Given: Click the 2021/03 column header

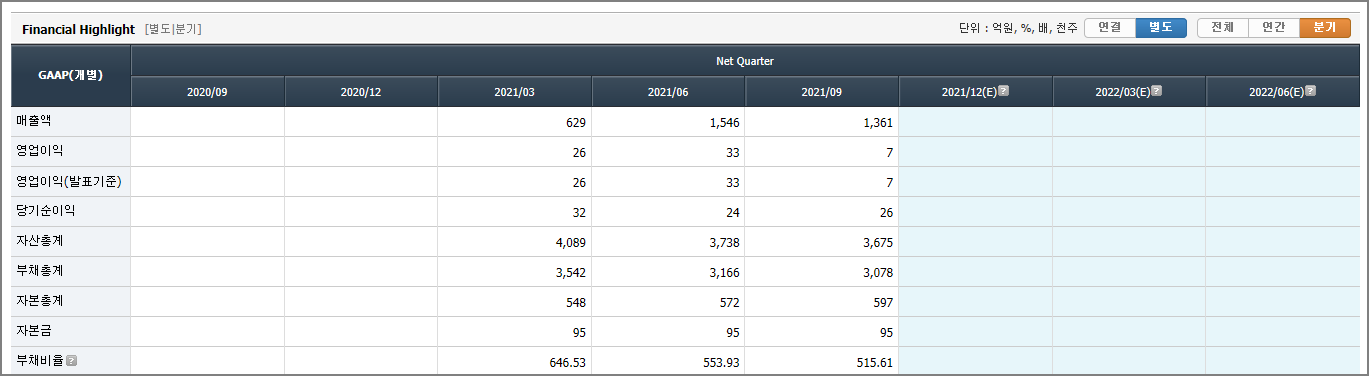Looking at the screenshot, I should pyautogui.click(x=514, y=92).
